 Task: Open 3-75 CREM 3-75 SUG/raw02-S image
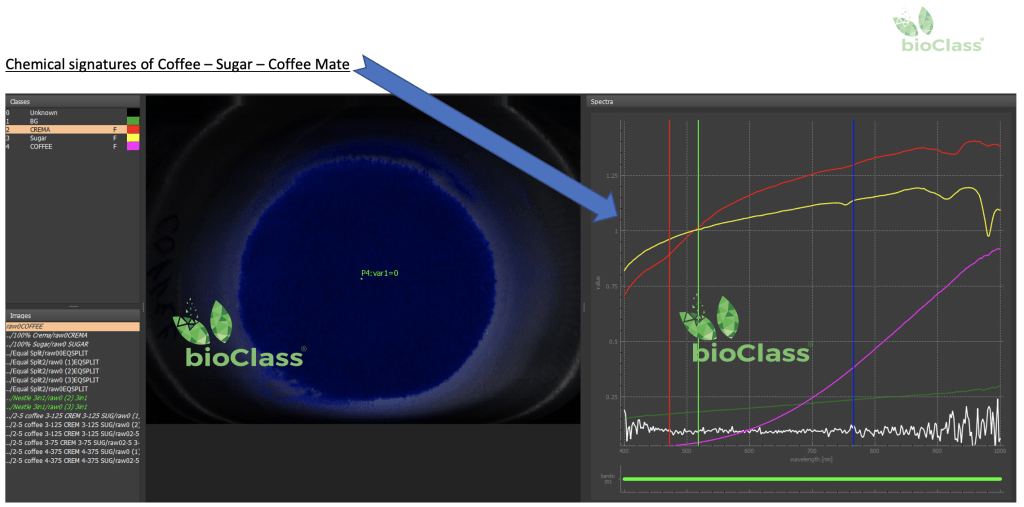(72, 442)
